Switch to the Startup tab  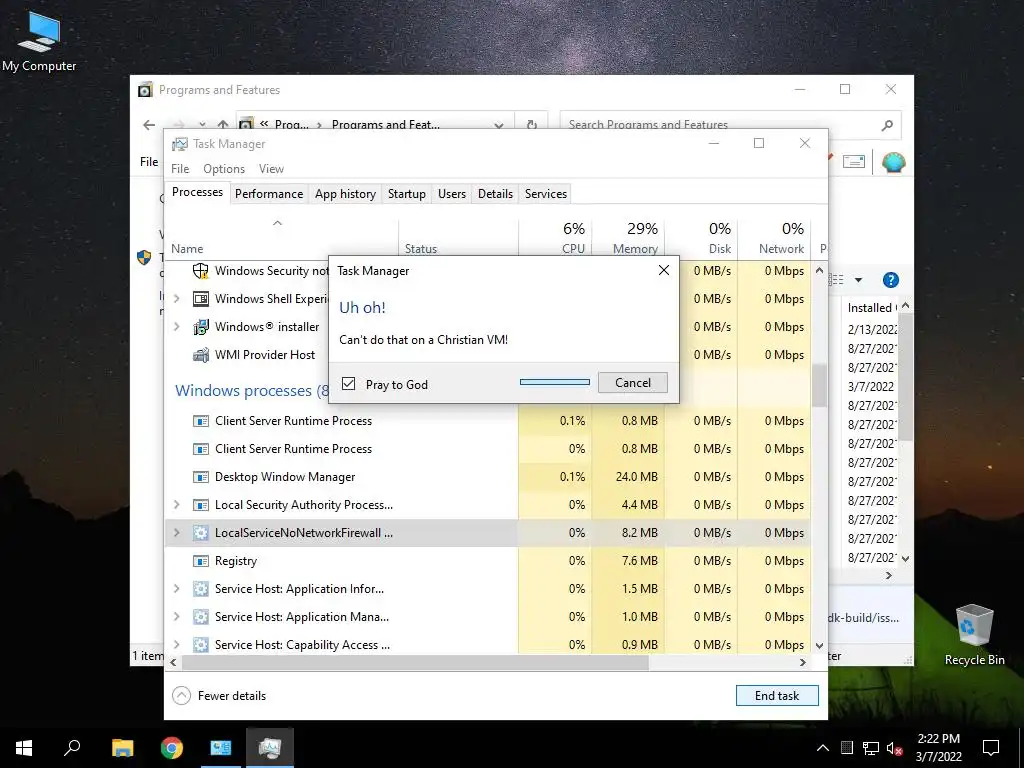click(x=406, y=194)
